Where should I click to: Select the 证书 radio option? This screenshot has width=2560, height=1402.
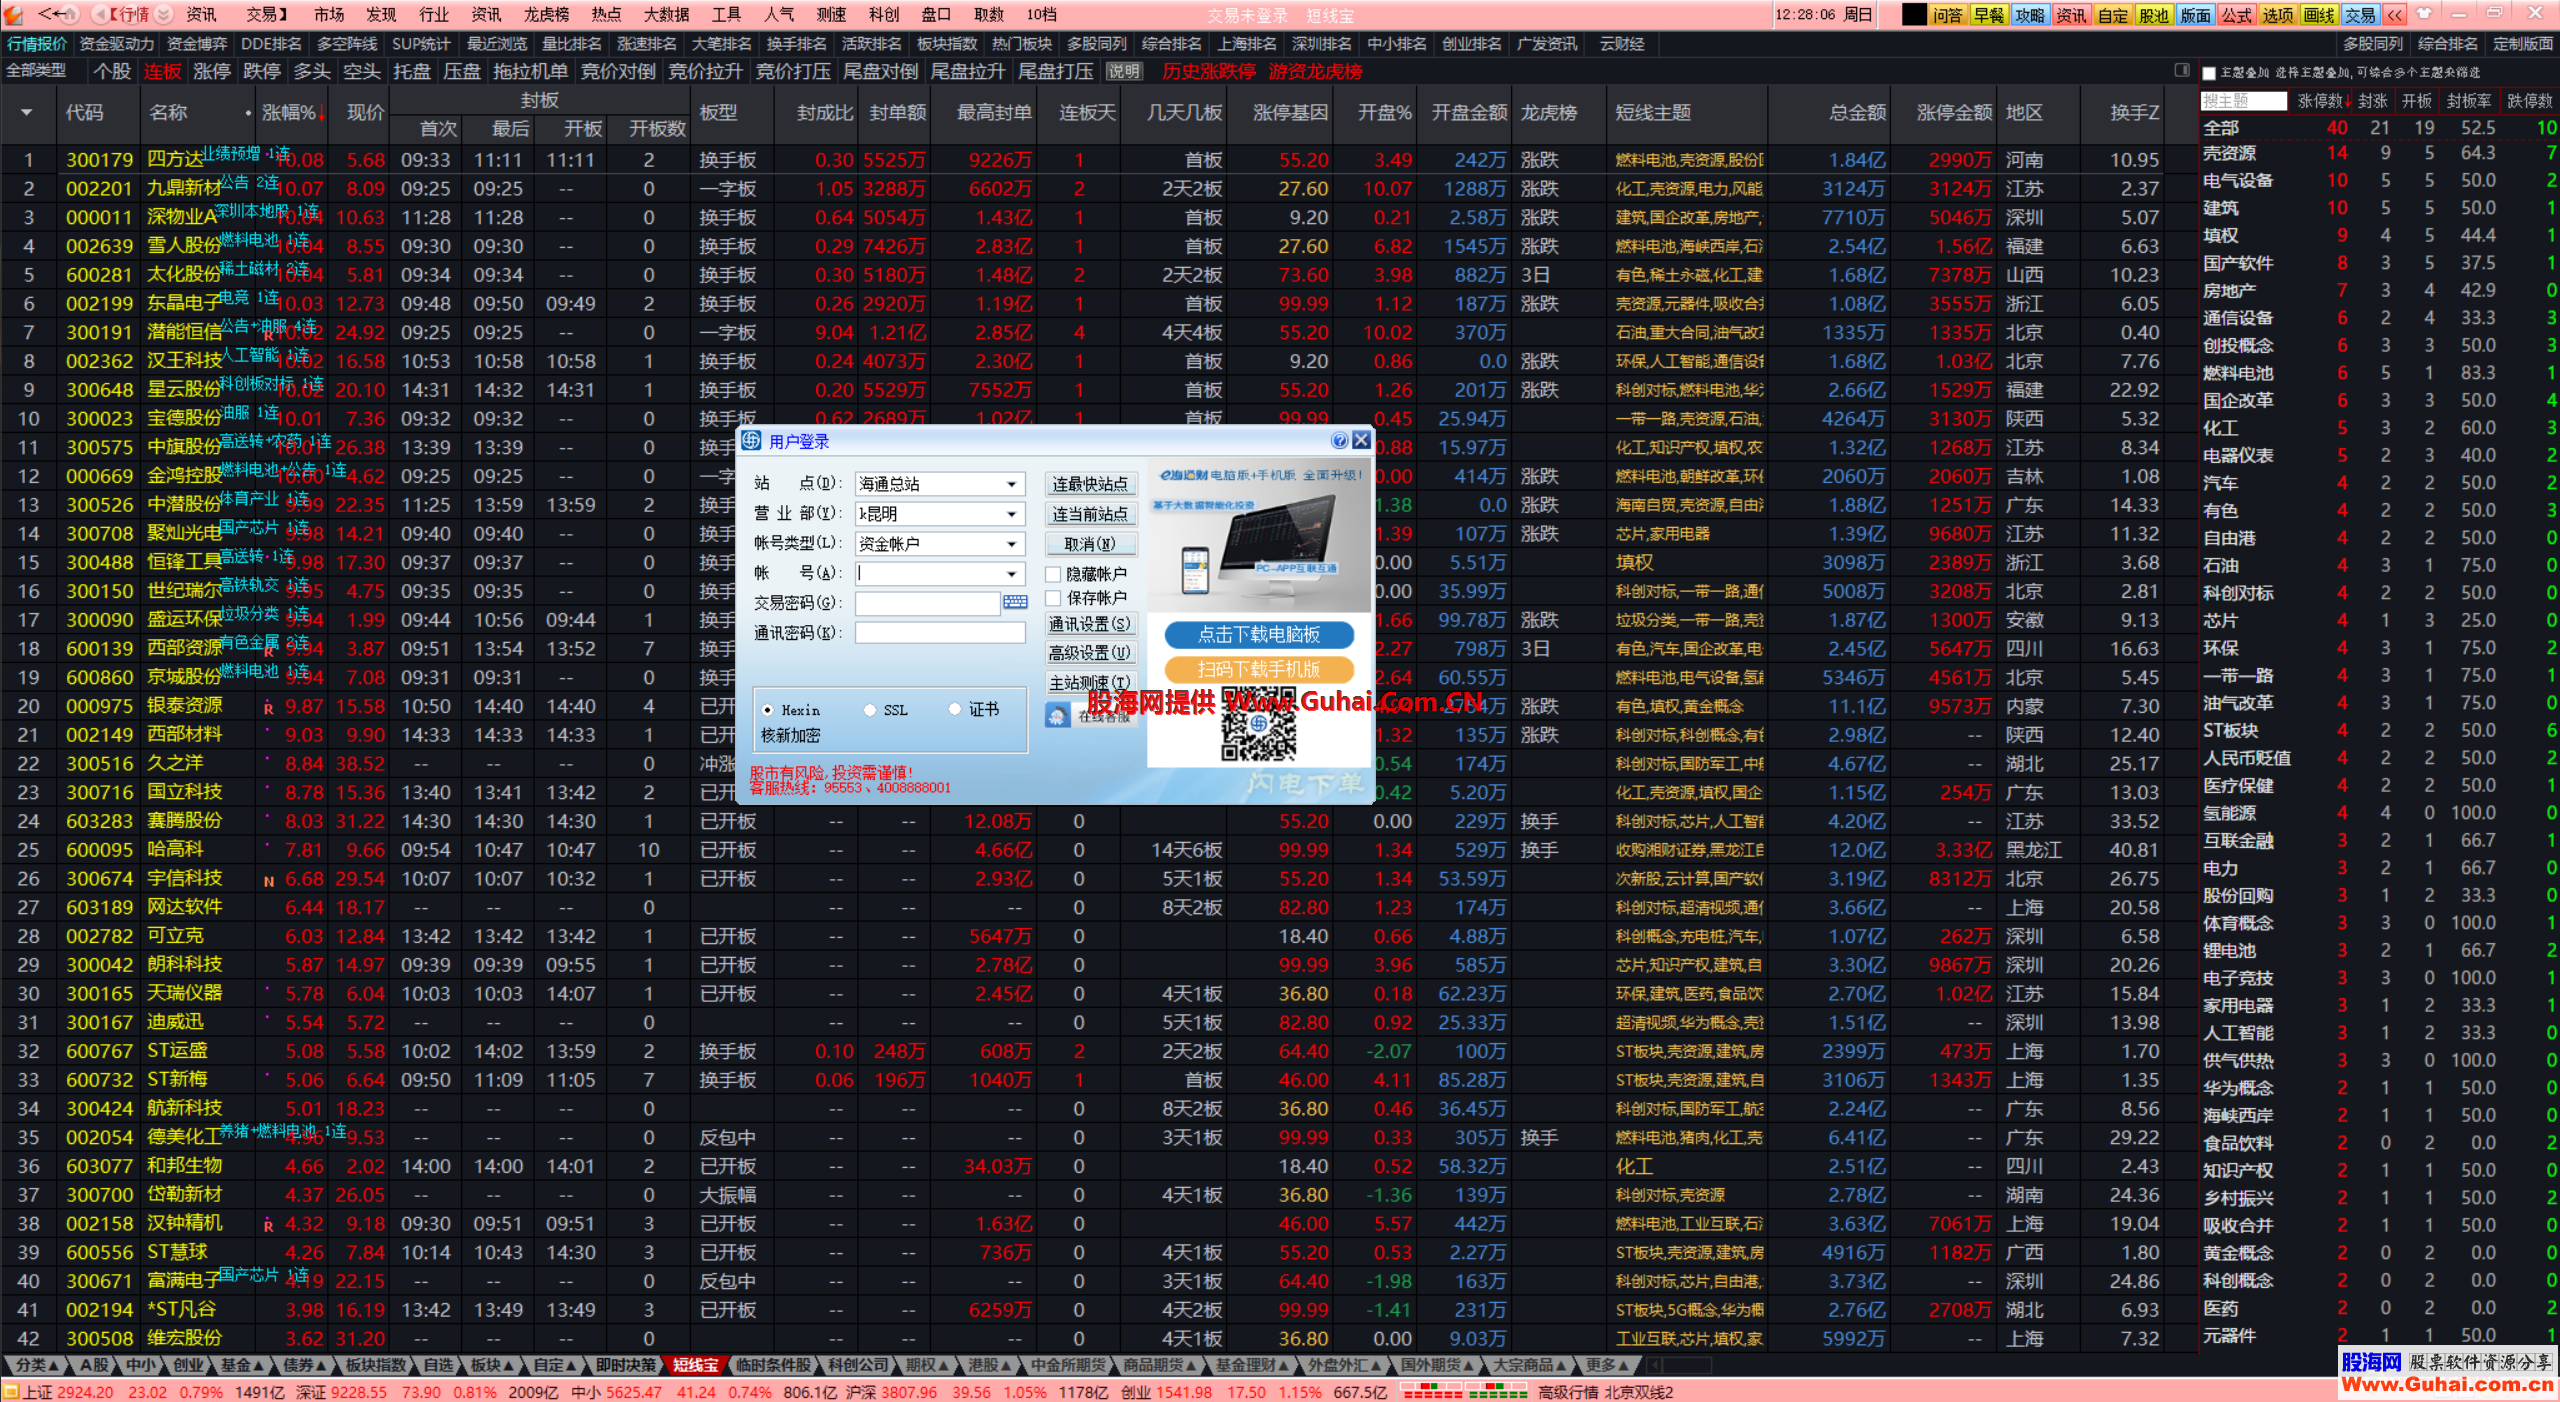coord(955,709)
